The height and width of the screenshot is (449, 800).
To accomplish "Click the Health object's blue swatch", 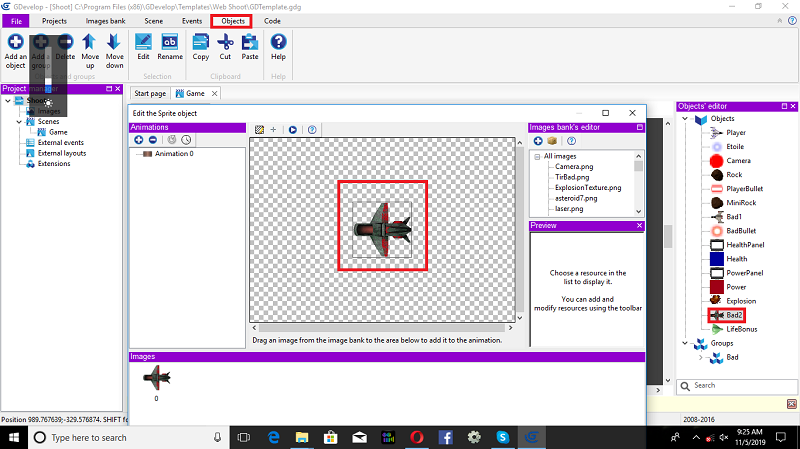I will tap(717, 259).
